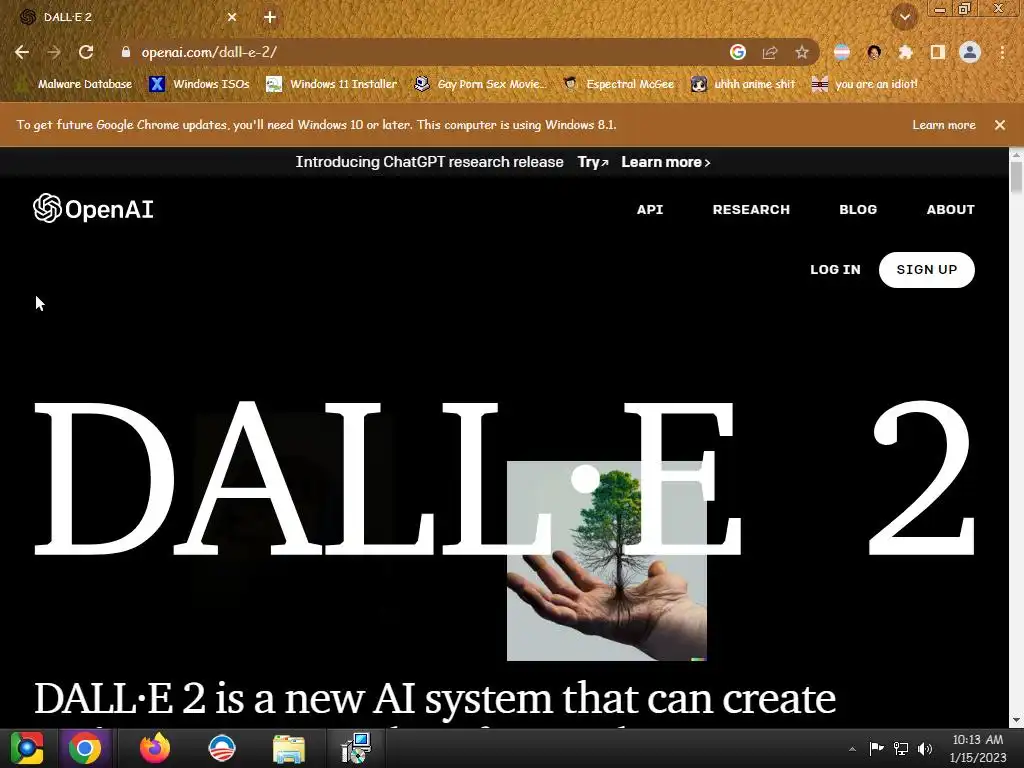
Task: Click the share page icon
Action: click(770, 52)
